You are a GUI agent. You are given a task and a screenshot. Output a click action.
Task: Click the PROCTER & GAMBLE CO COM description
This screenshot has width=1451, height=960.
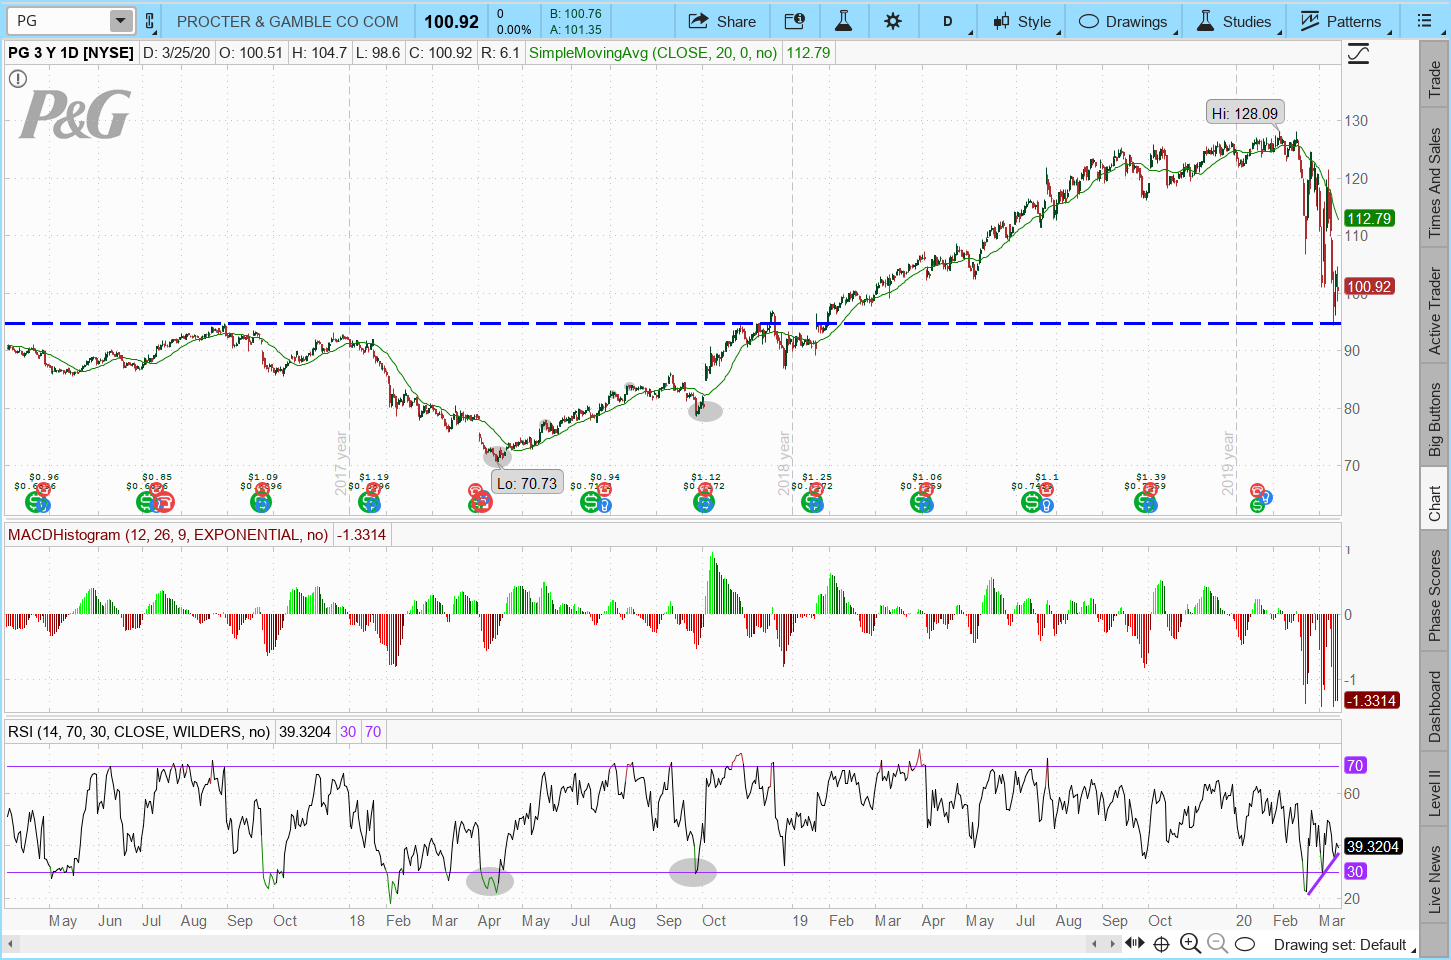click(288, 21)
